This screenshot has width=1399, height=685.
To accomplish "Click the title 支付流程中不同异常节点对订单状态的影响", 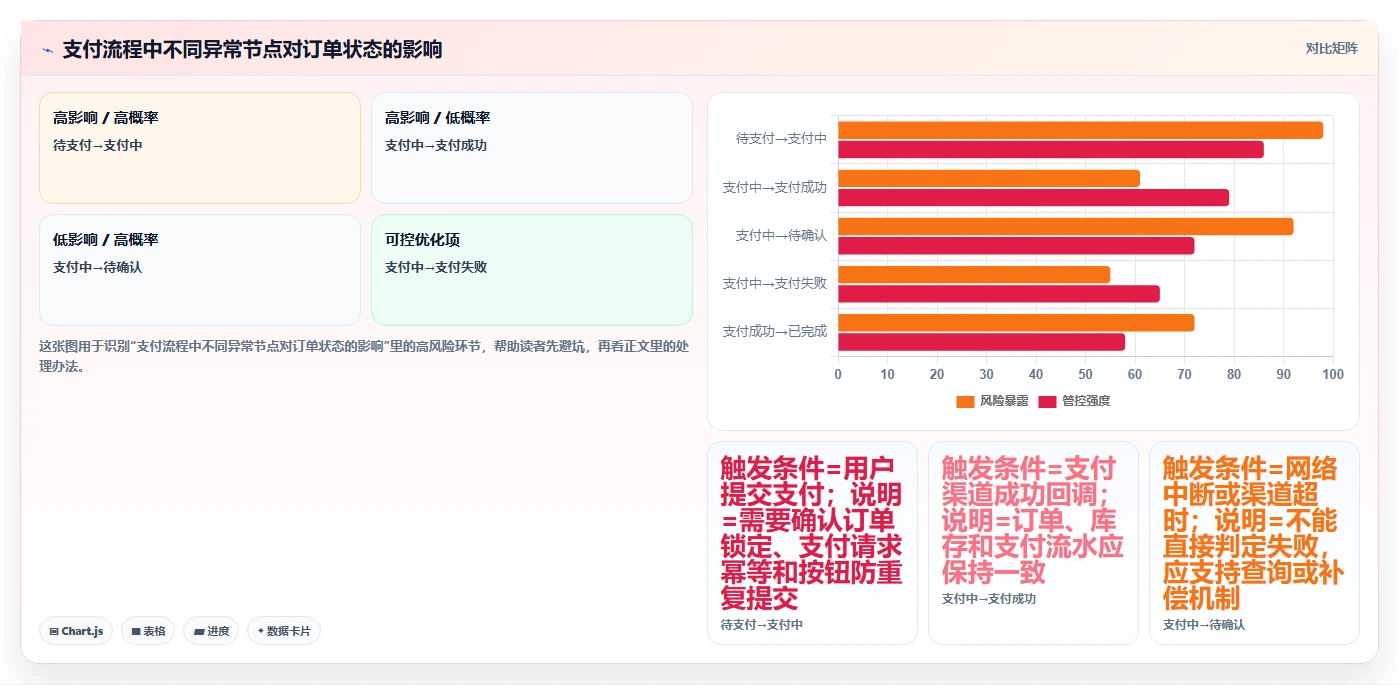I will tap(252, 50).
